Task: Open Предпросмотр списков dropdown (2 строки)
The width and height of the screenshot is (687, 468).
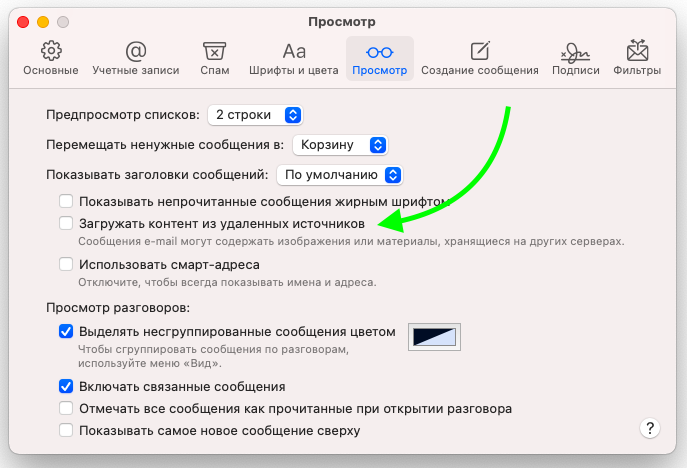Action: [x=255, y=115]
